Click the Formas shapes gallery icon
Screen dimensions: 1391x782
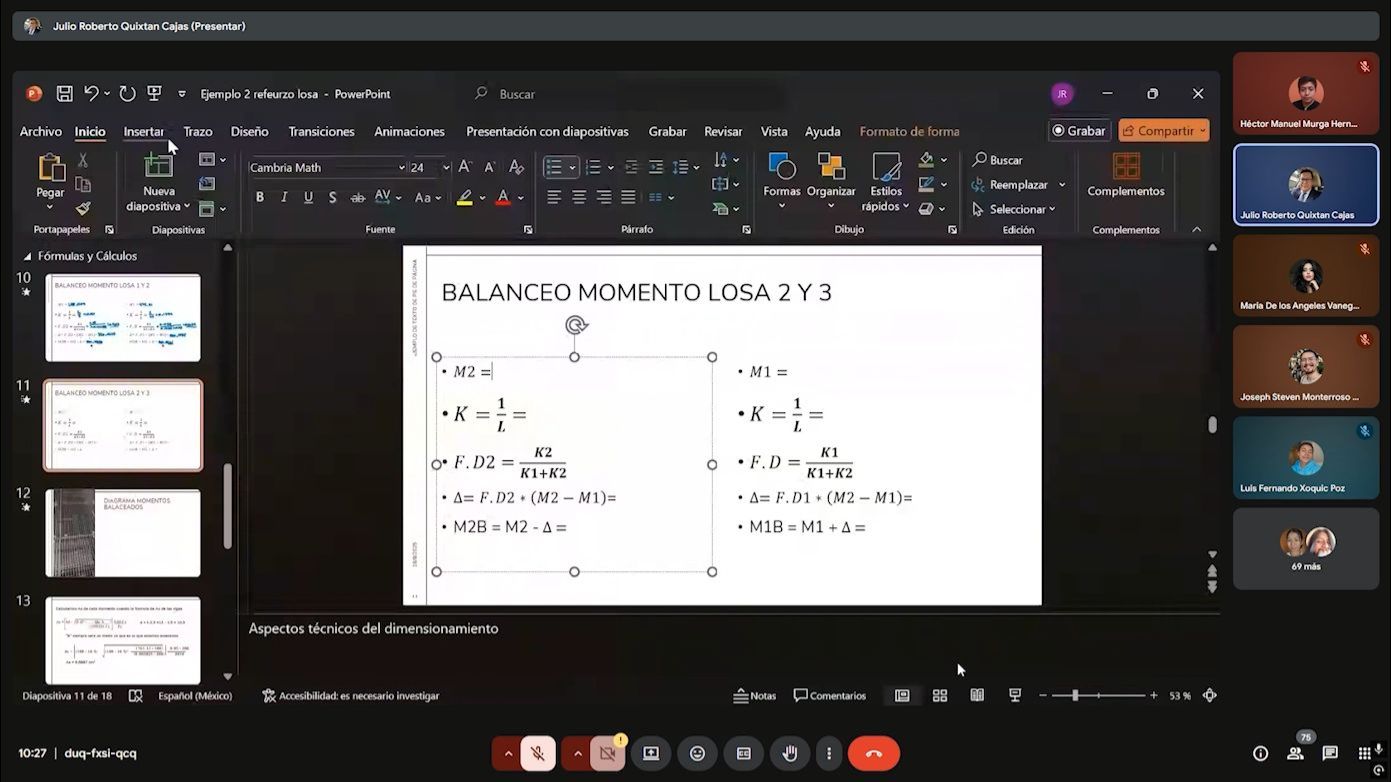[x=781, y=166]
